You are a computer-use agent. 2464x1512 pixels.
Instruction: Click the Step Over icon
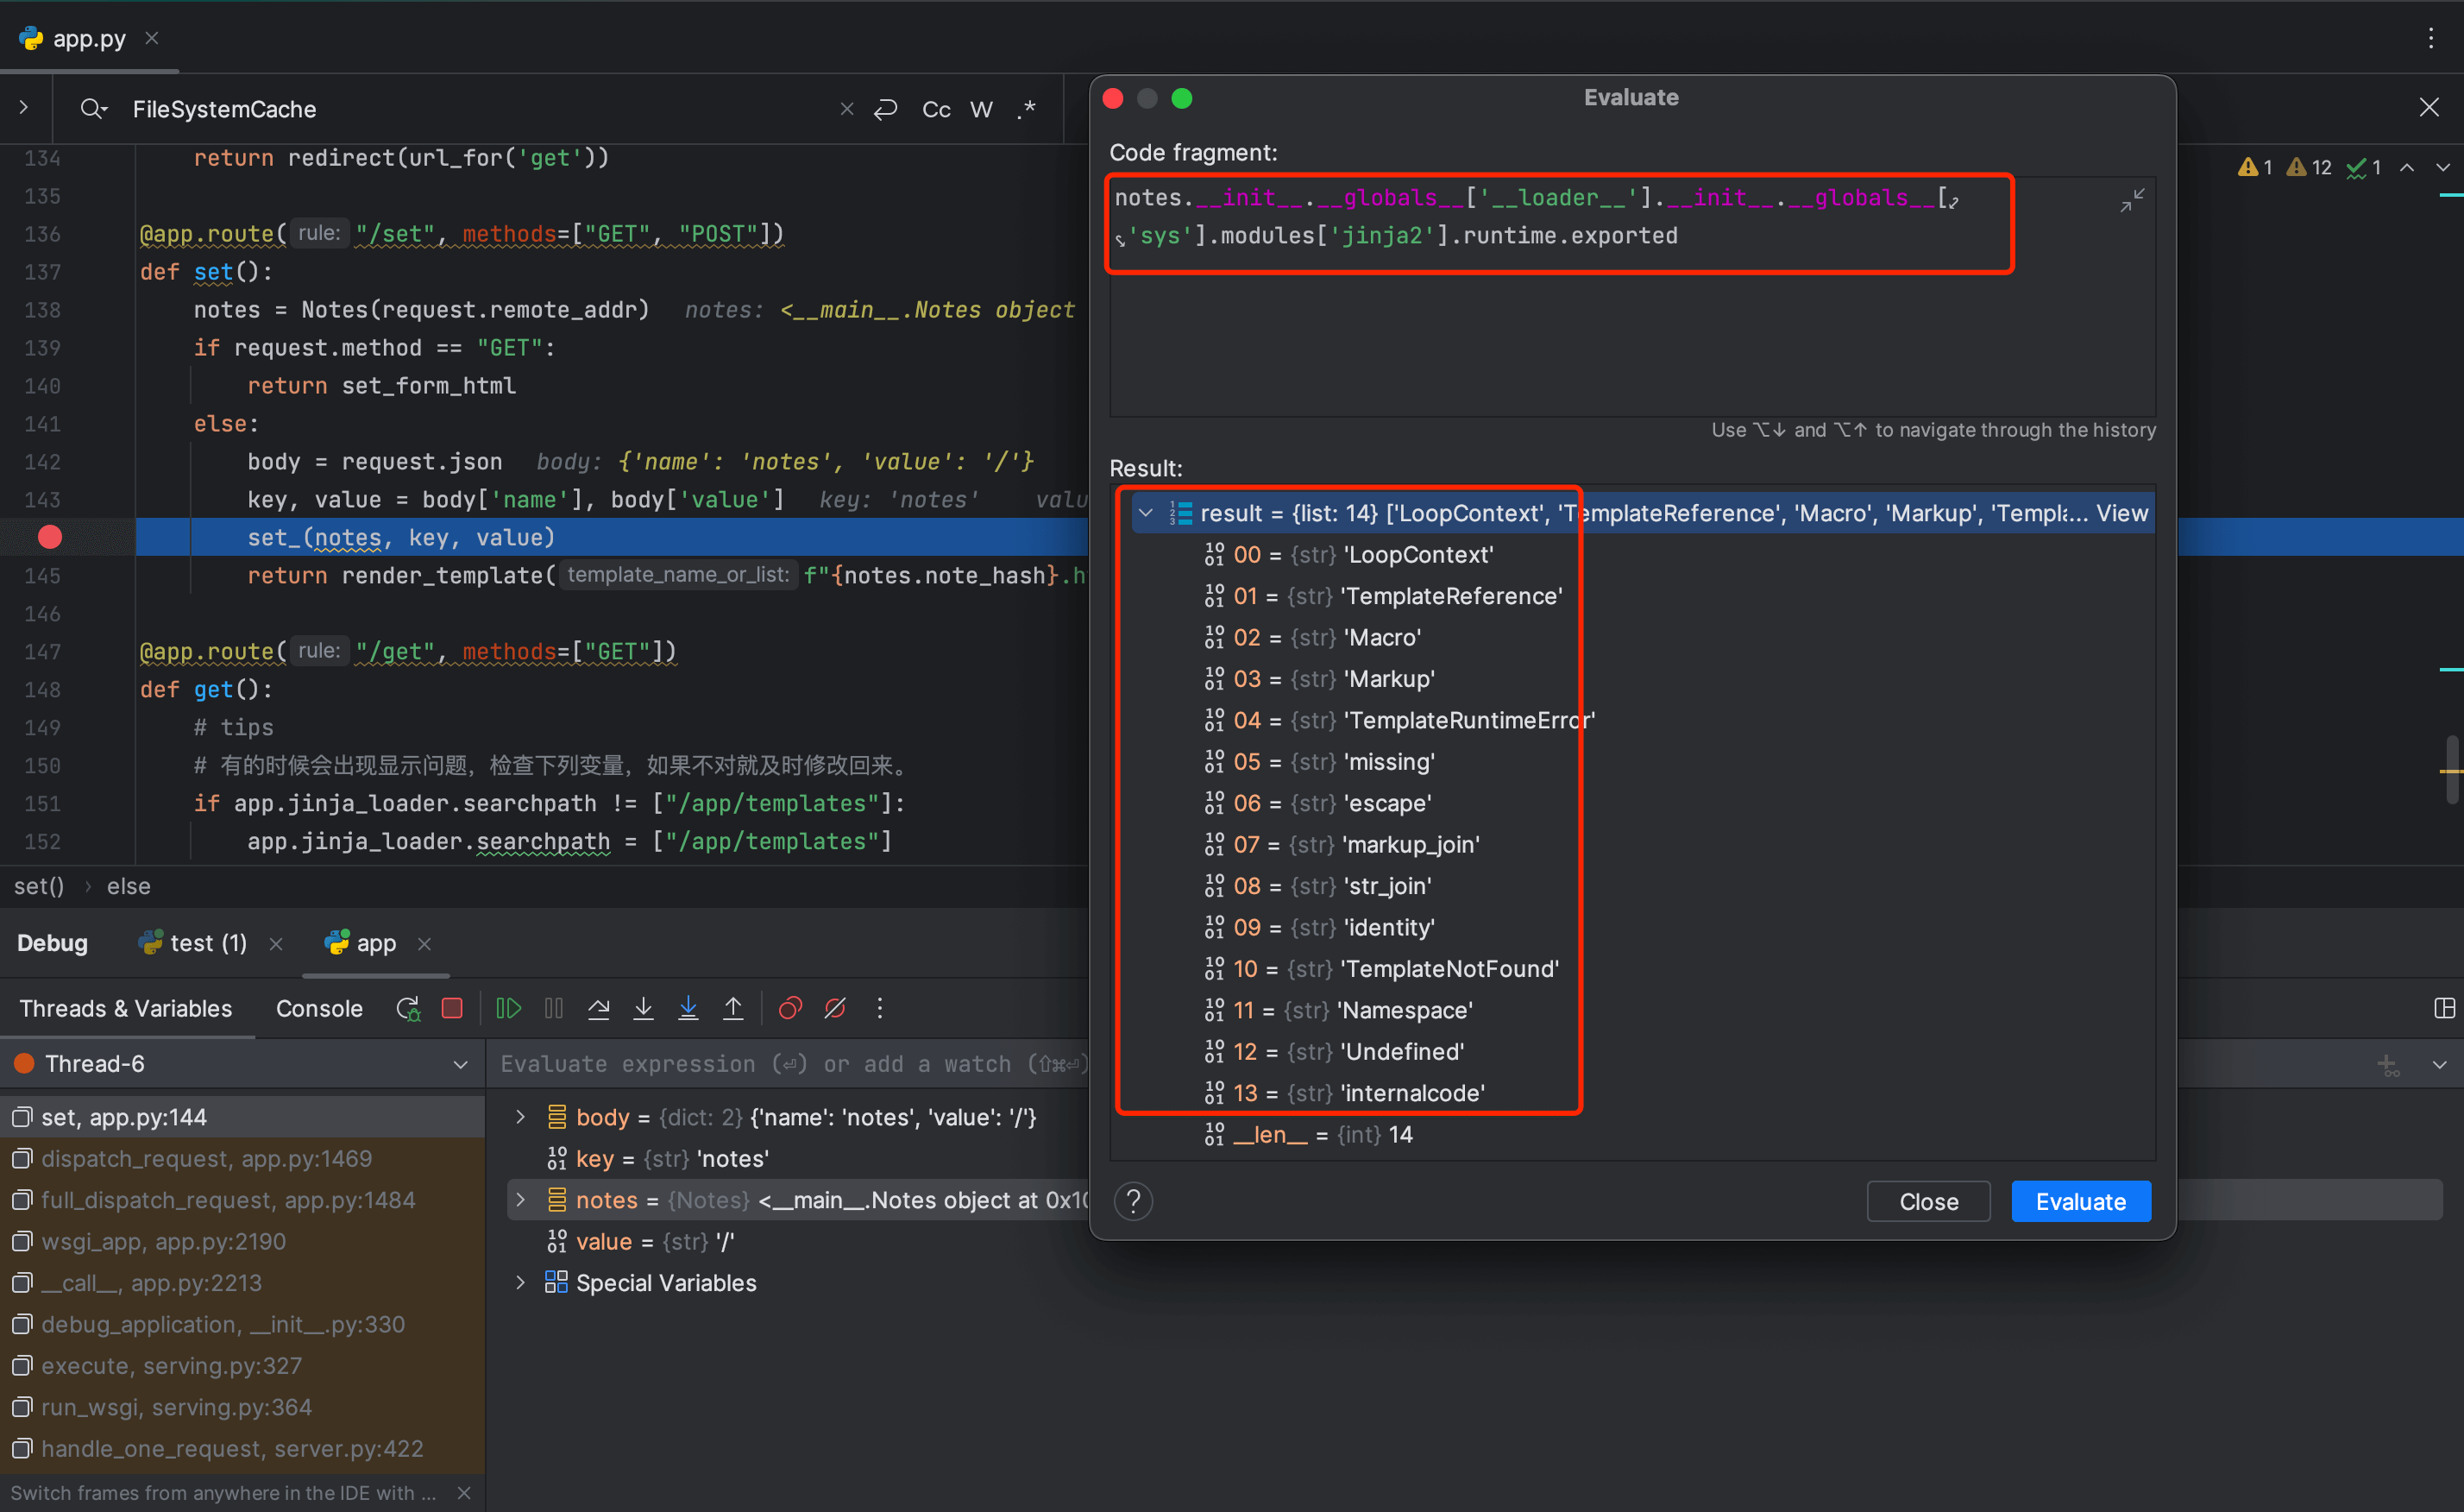point(599,1008)
